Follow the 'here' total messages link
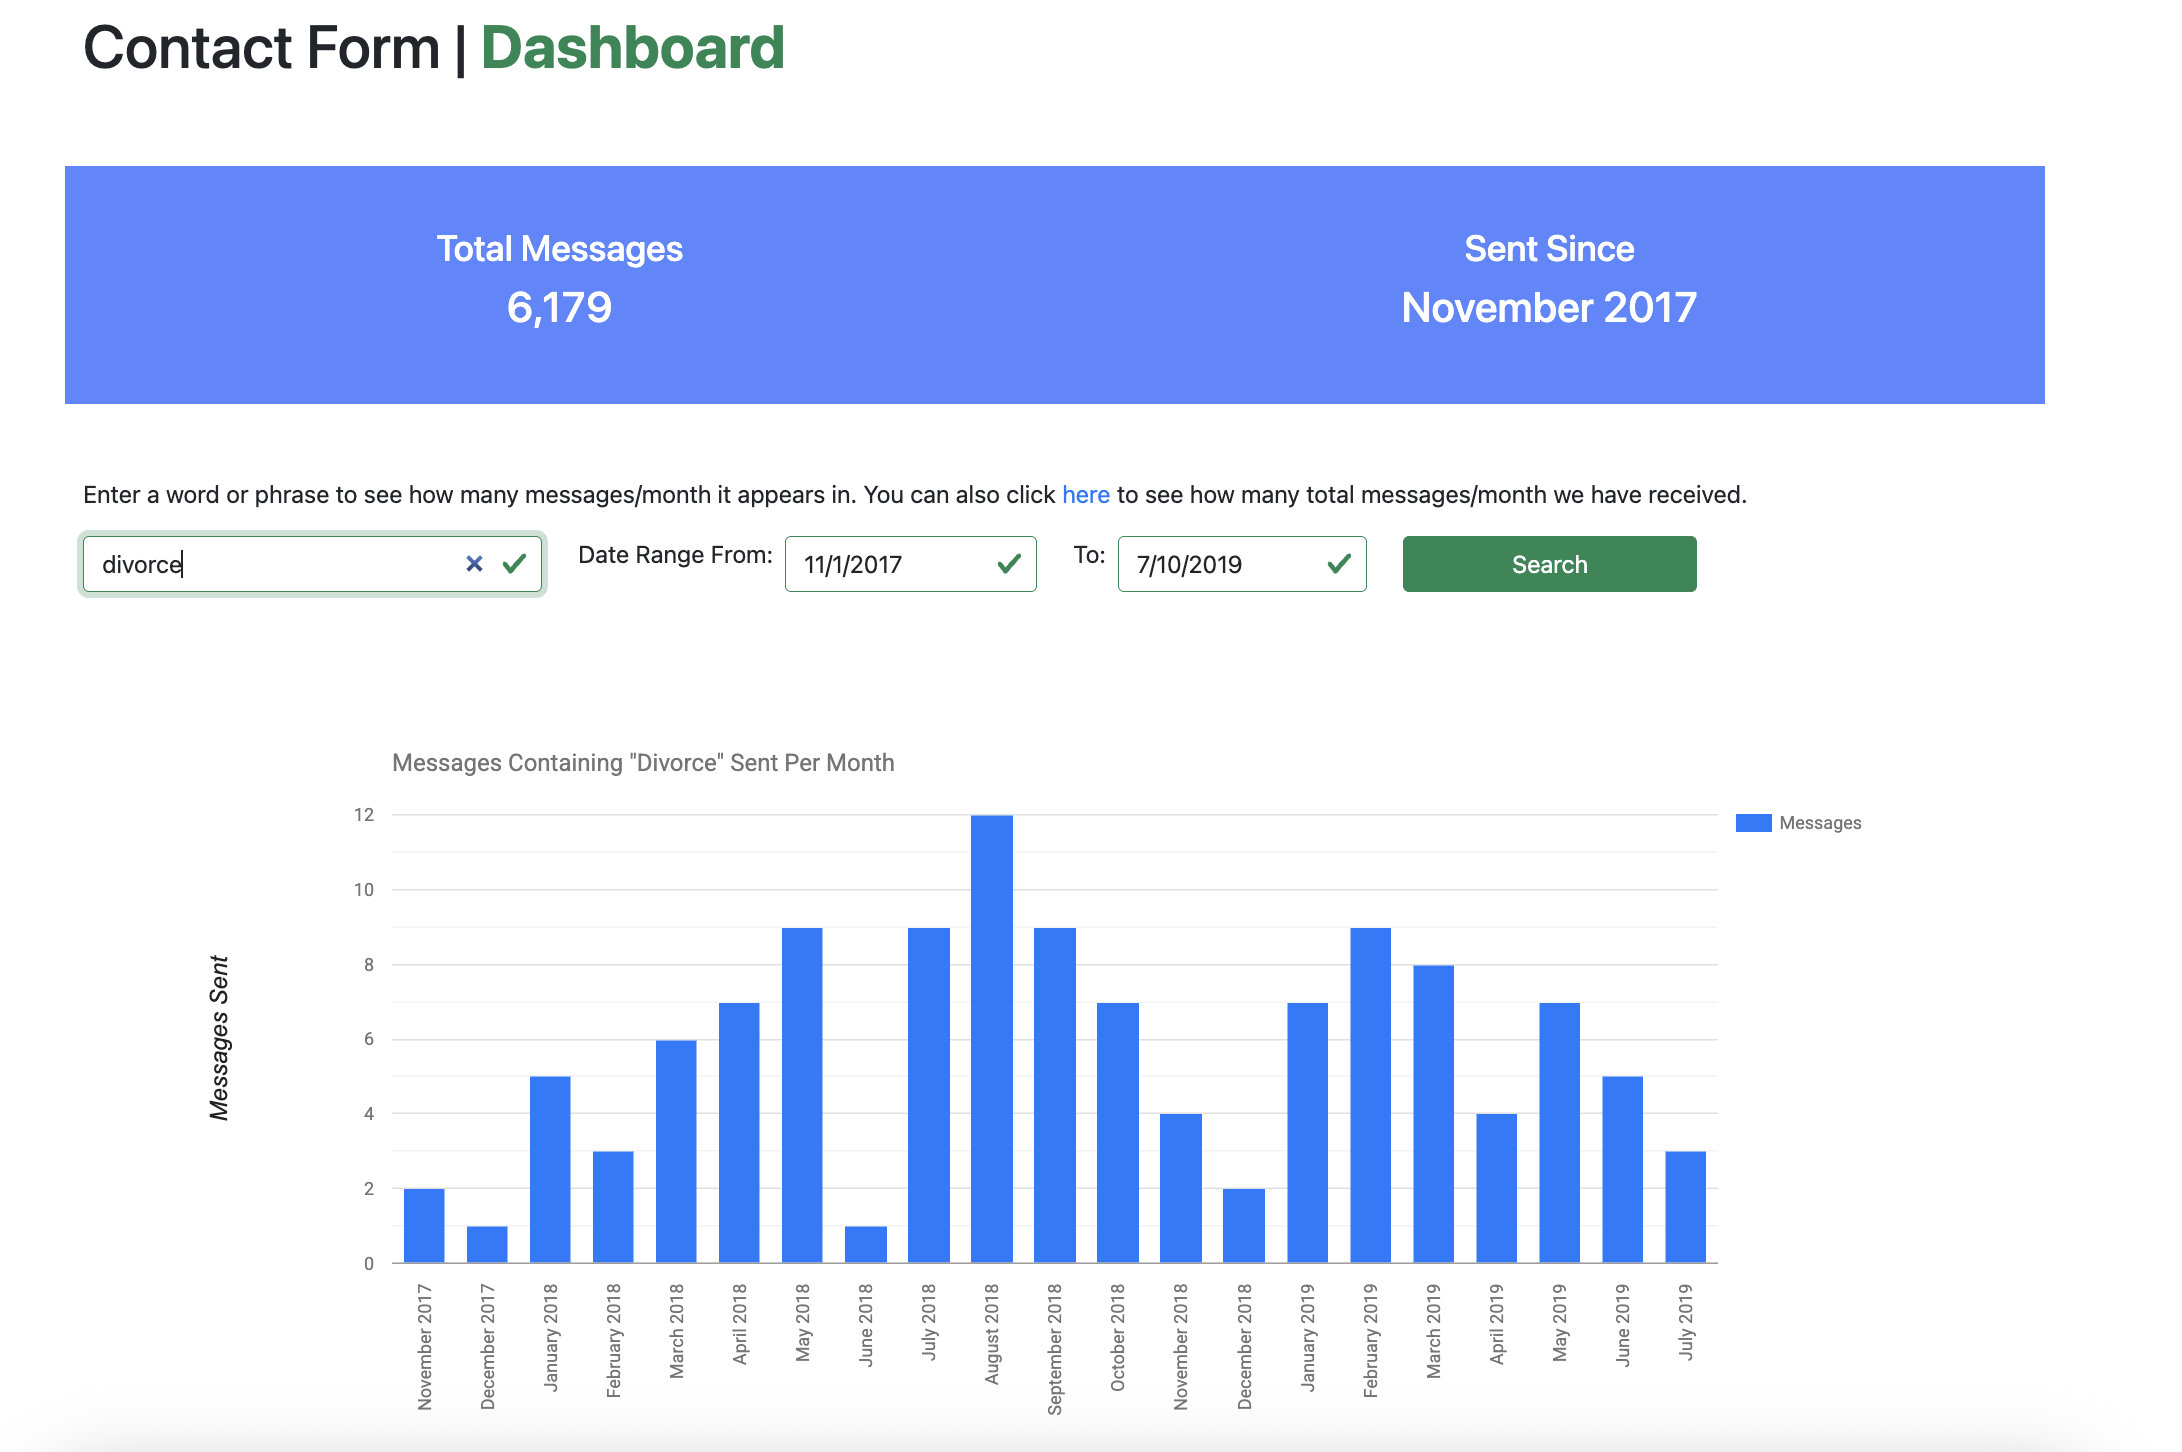 pyautogui.click(x=1085, y=495)
